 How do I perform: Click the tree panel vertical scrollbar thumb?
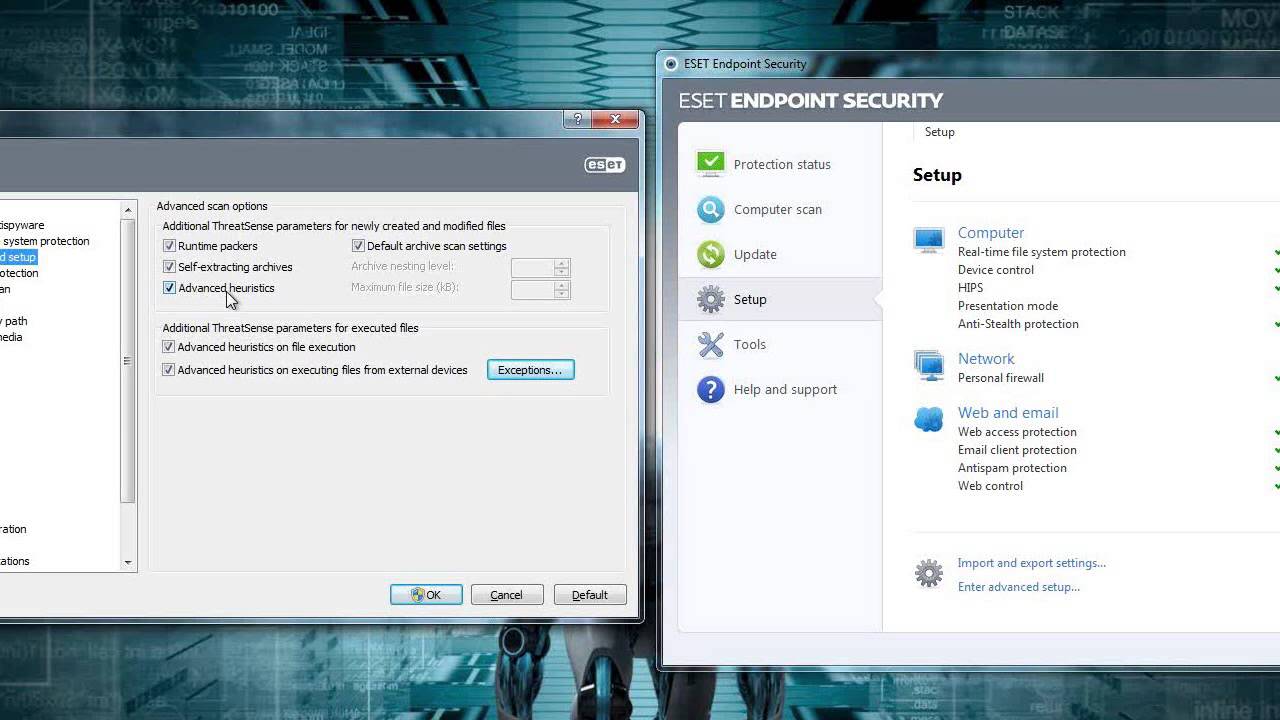click(128, 361)
